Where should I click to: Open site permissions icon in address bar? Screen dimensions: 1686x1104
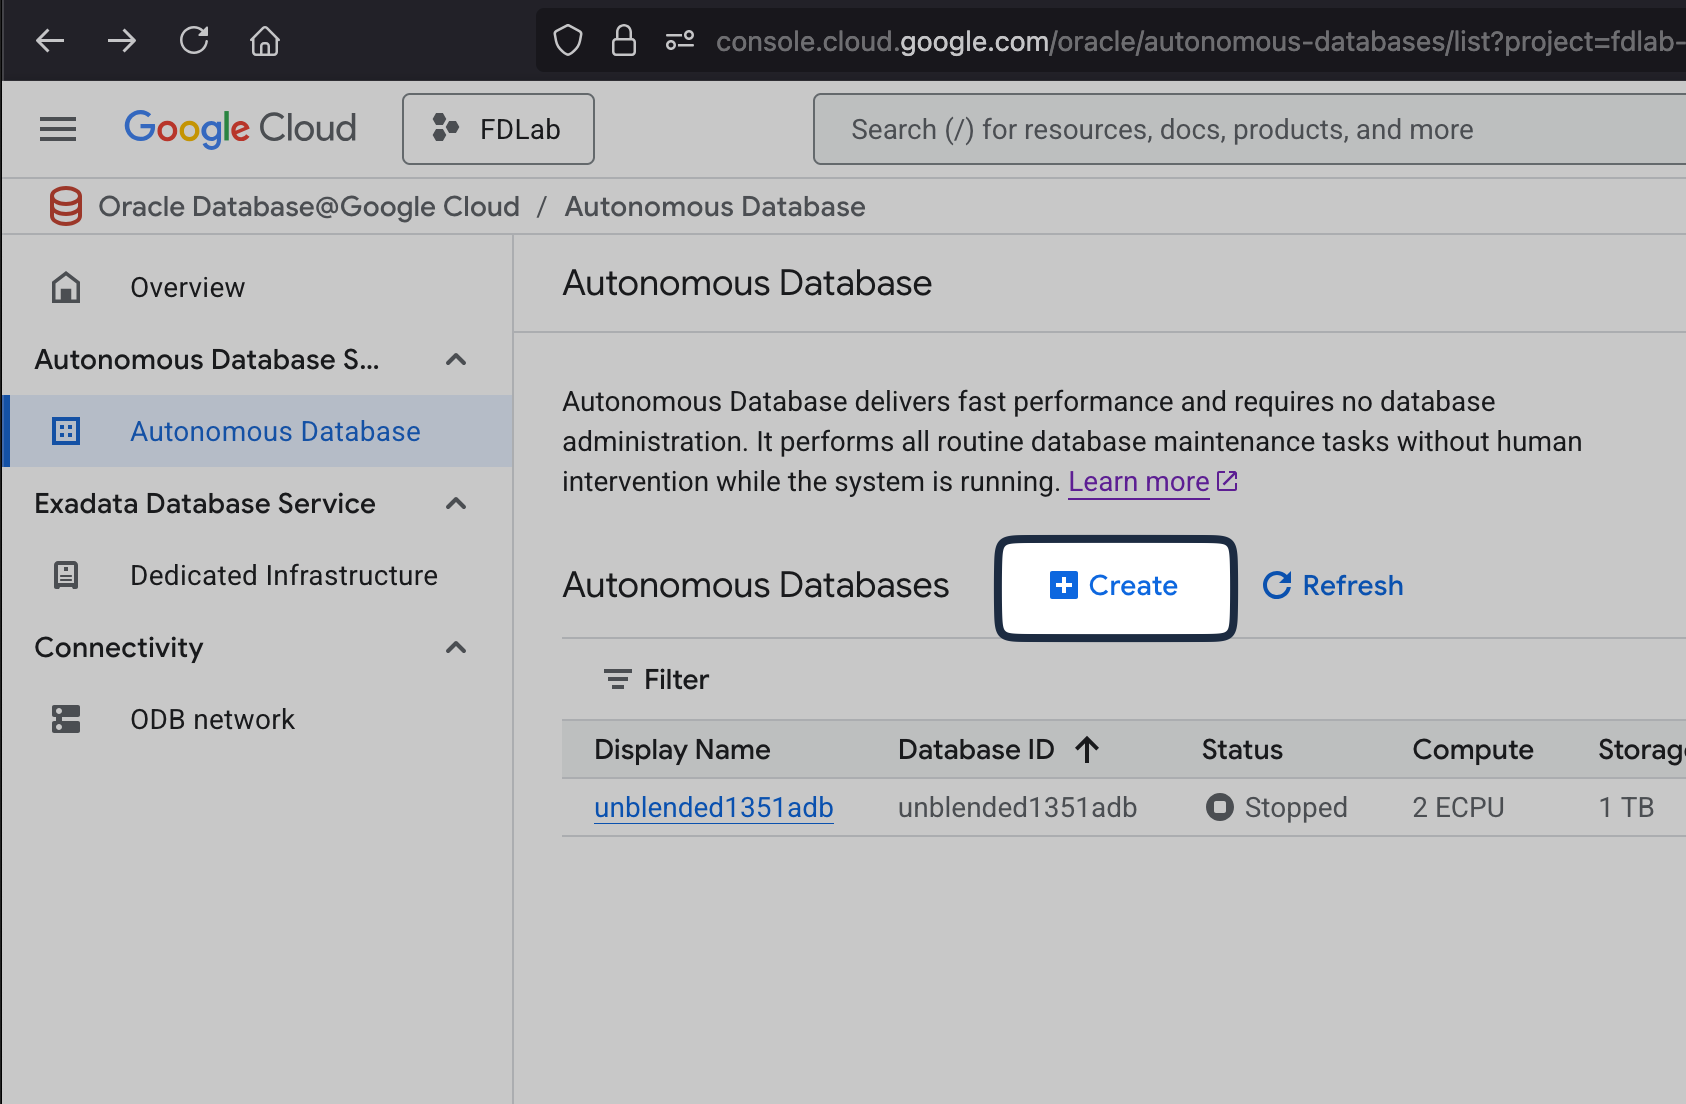click(x=680, y=41)
